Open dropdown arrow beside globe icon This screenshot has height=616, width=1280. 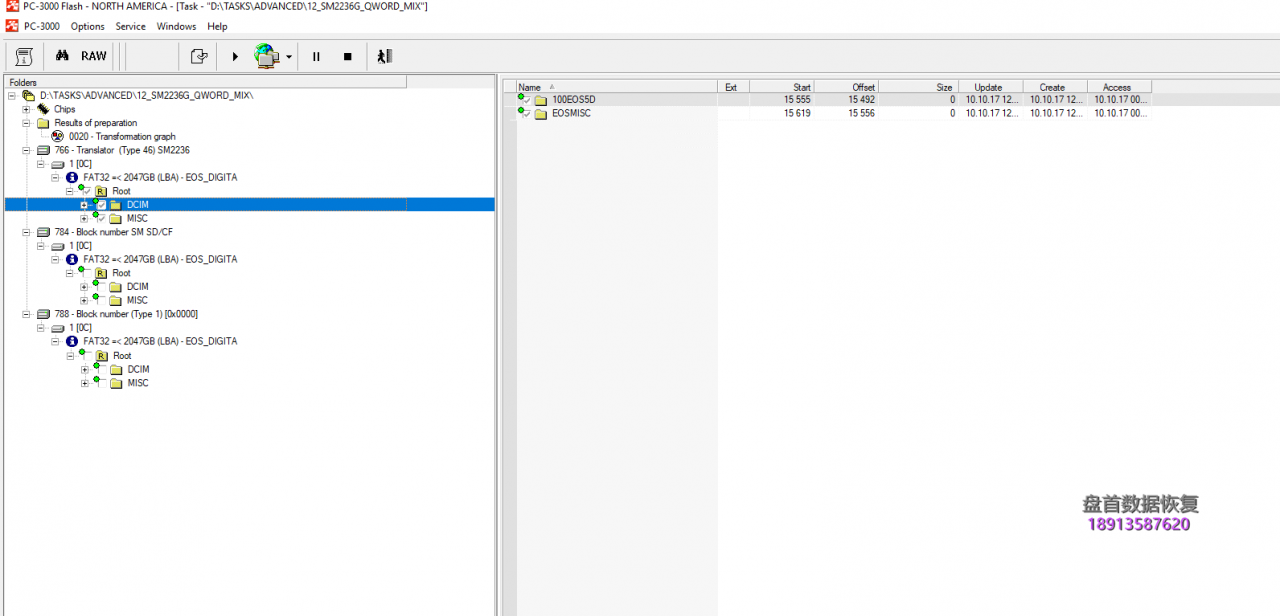(x=289, y=57)
